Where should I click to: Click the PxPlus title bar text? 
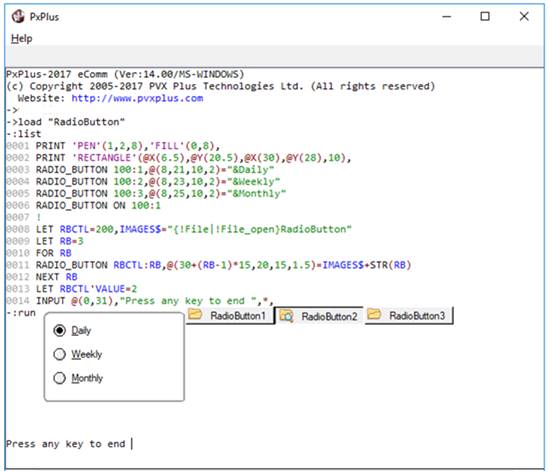coord(44,17)
